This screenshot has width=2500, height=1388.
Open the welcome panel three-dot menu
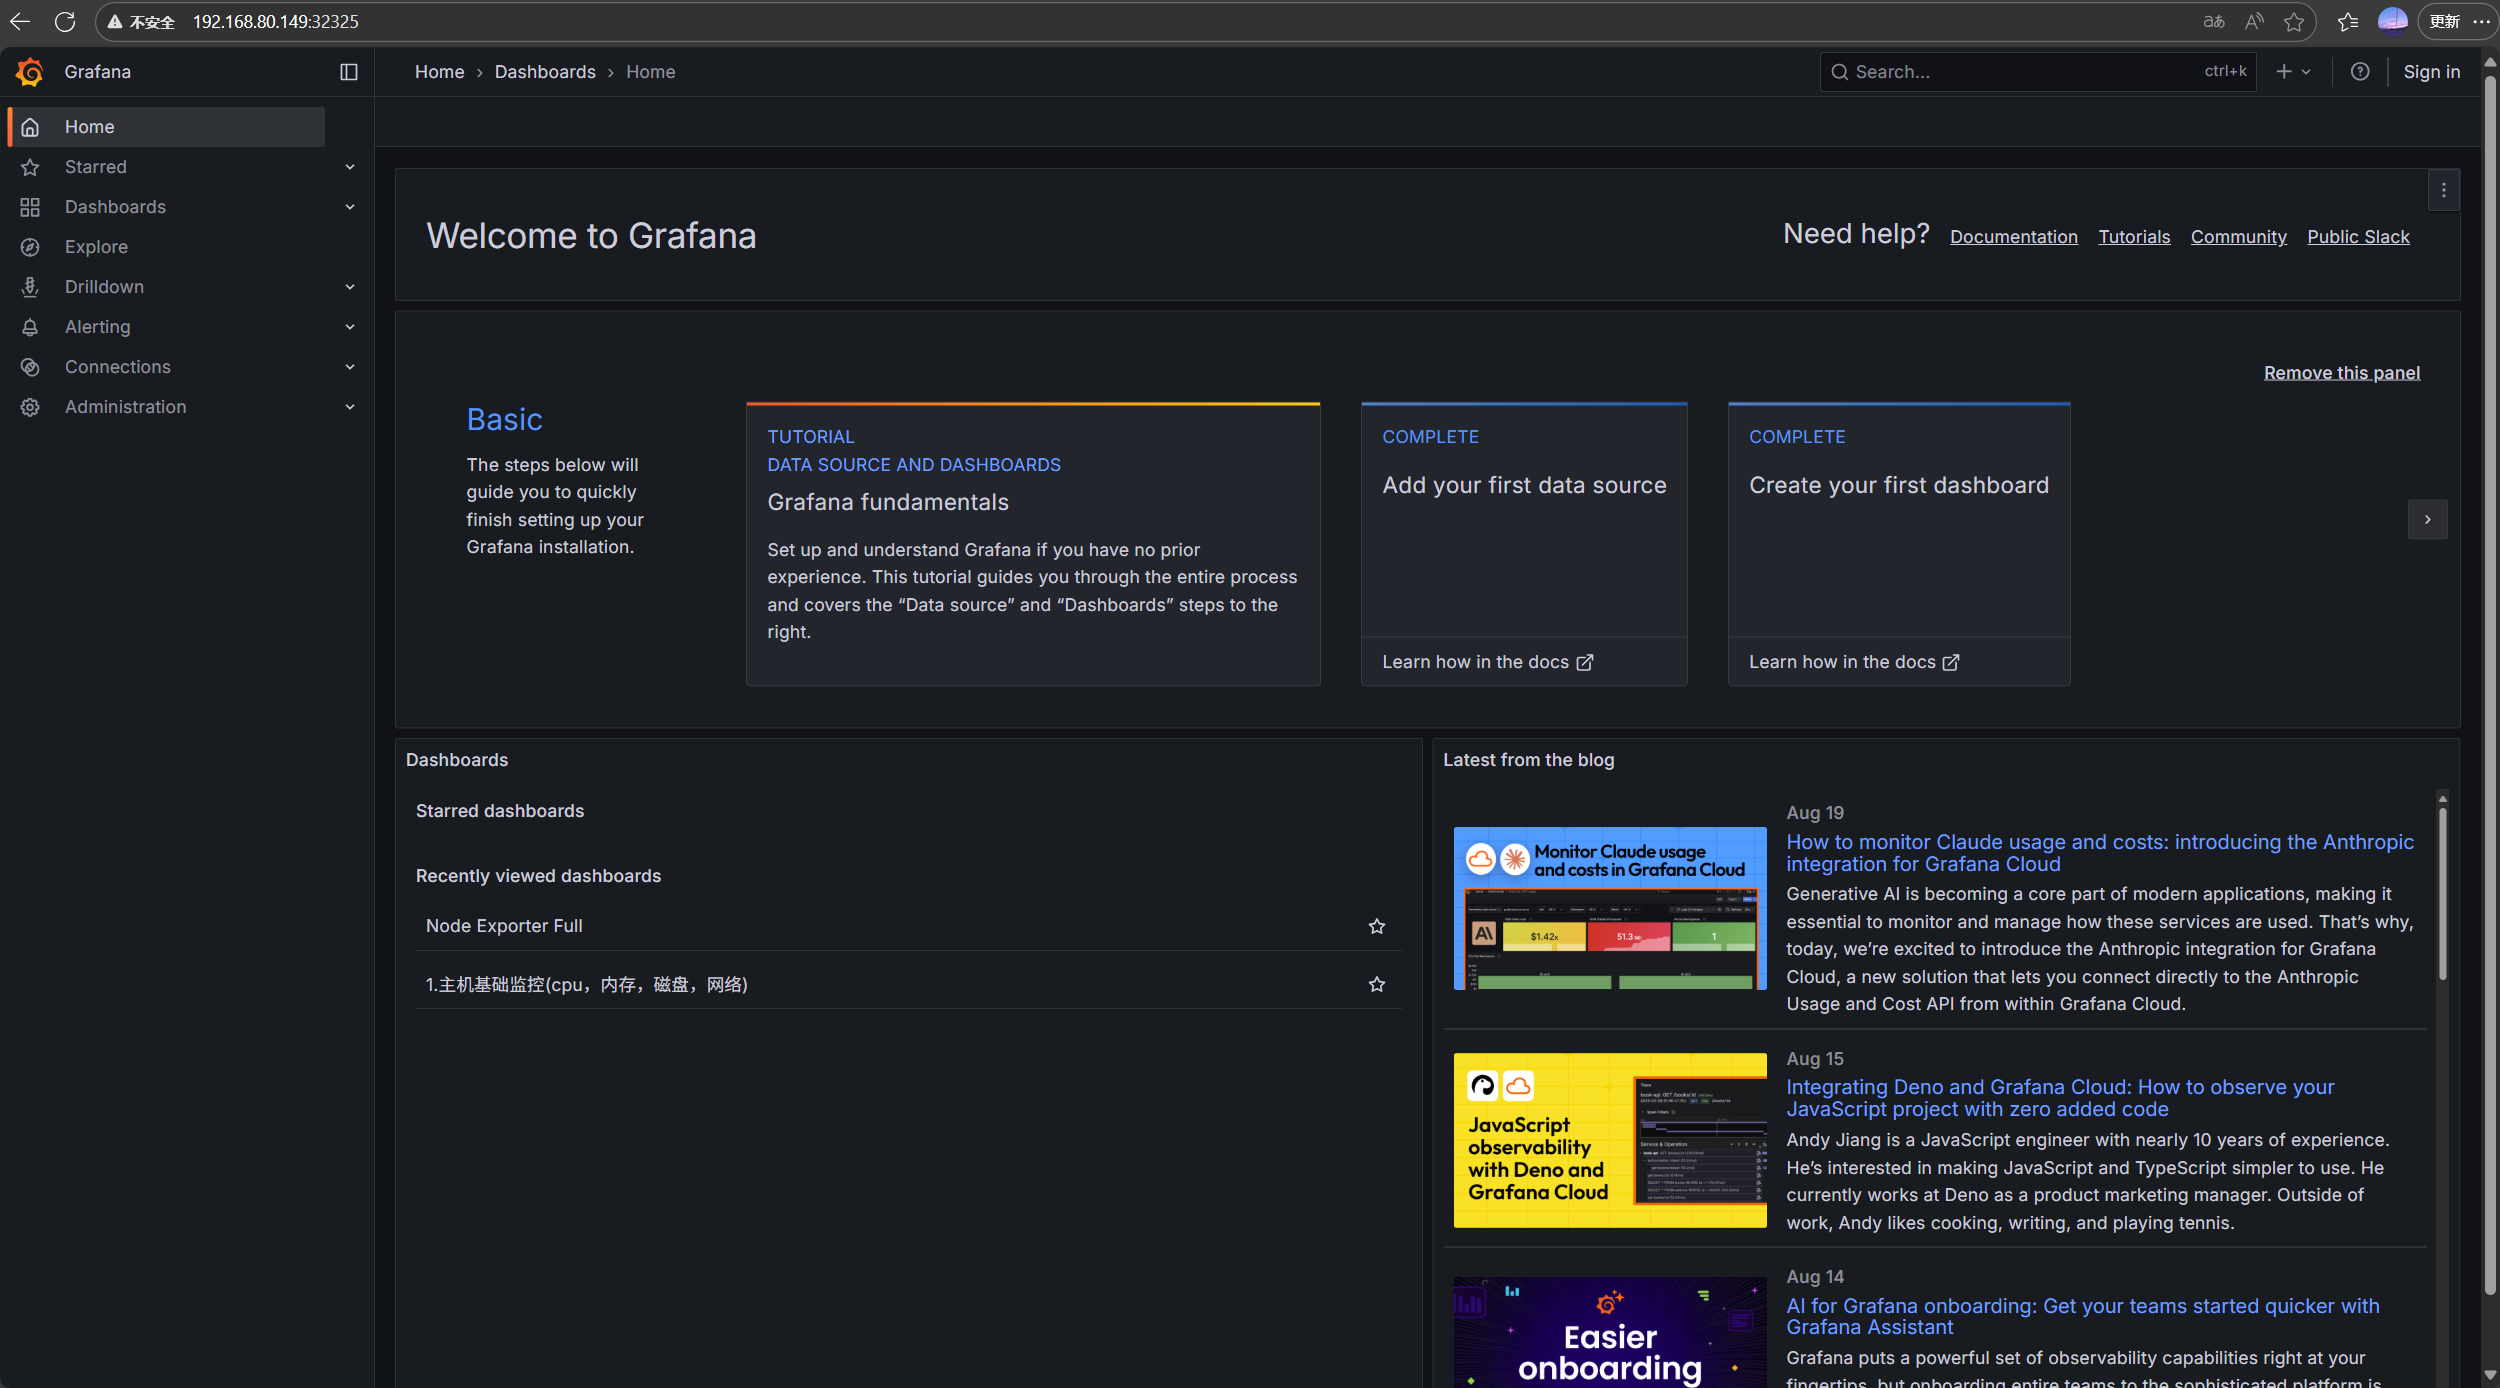2444,190
